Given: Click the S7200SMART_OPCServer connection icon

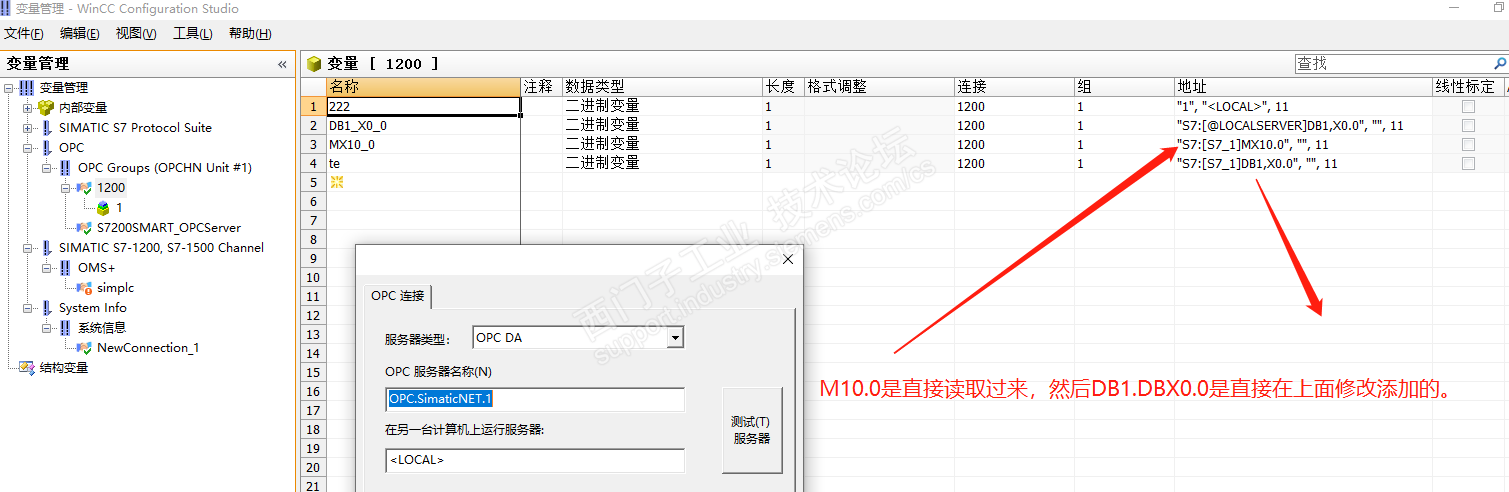Looking at the screenshot, I should (84, 228).
